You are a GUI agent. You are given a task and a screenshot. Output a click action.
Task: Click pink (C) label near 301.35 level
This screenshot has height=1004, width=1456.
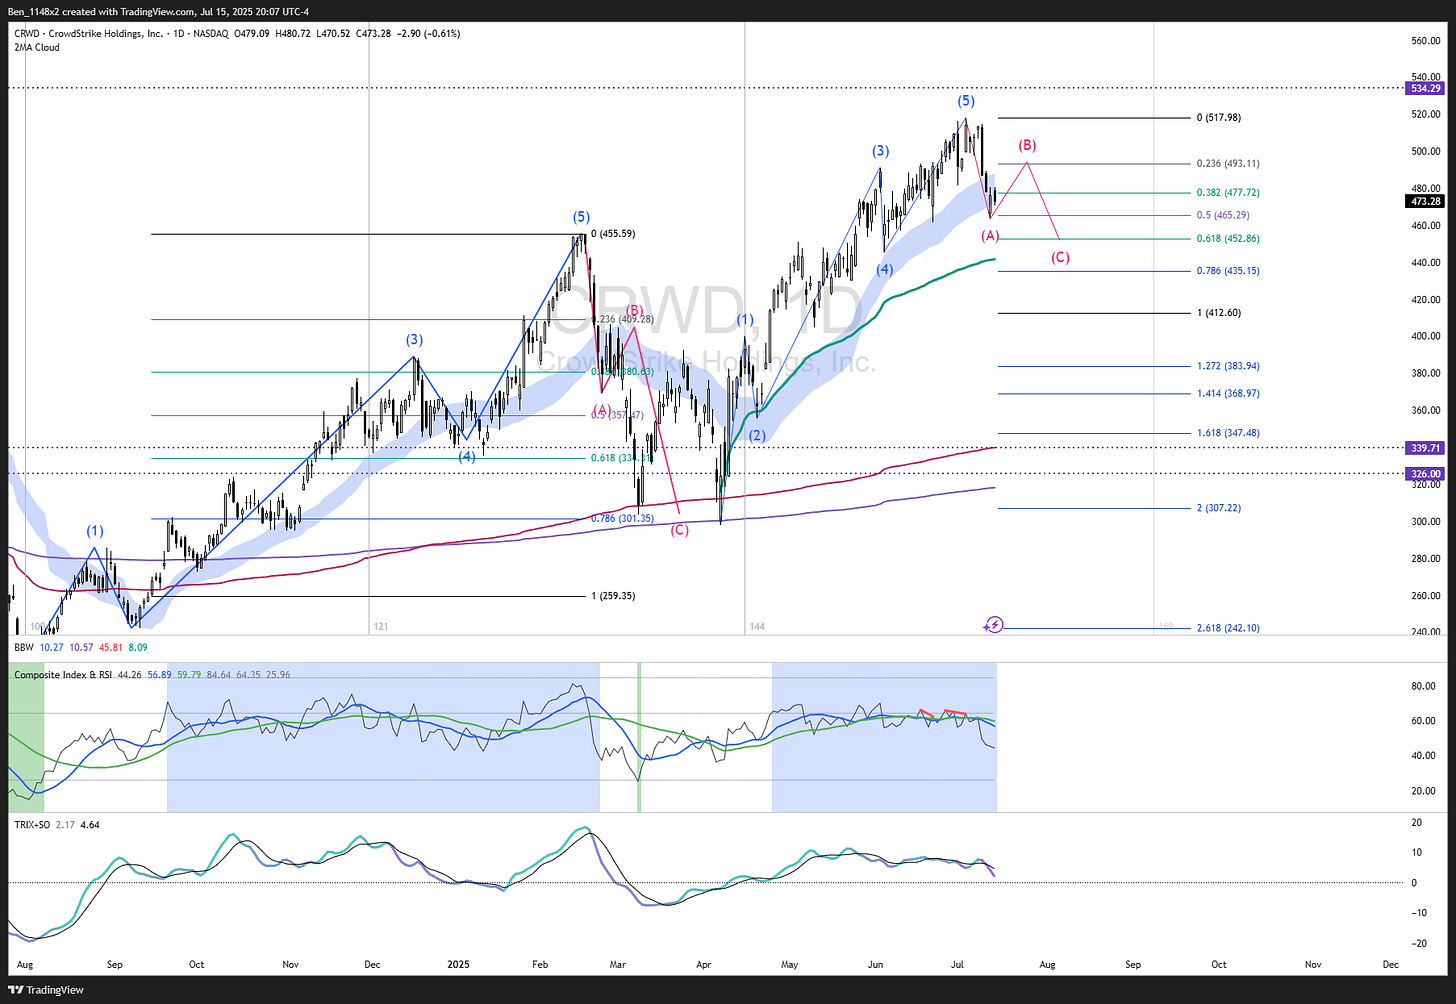(x=679, y=530)
